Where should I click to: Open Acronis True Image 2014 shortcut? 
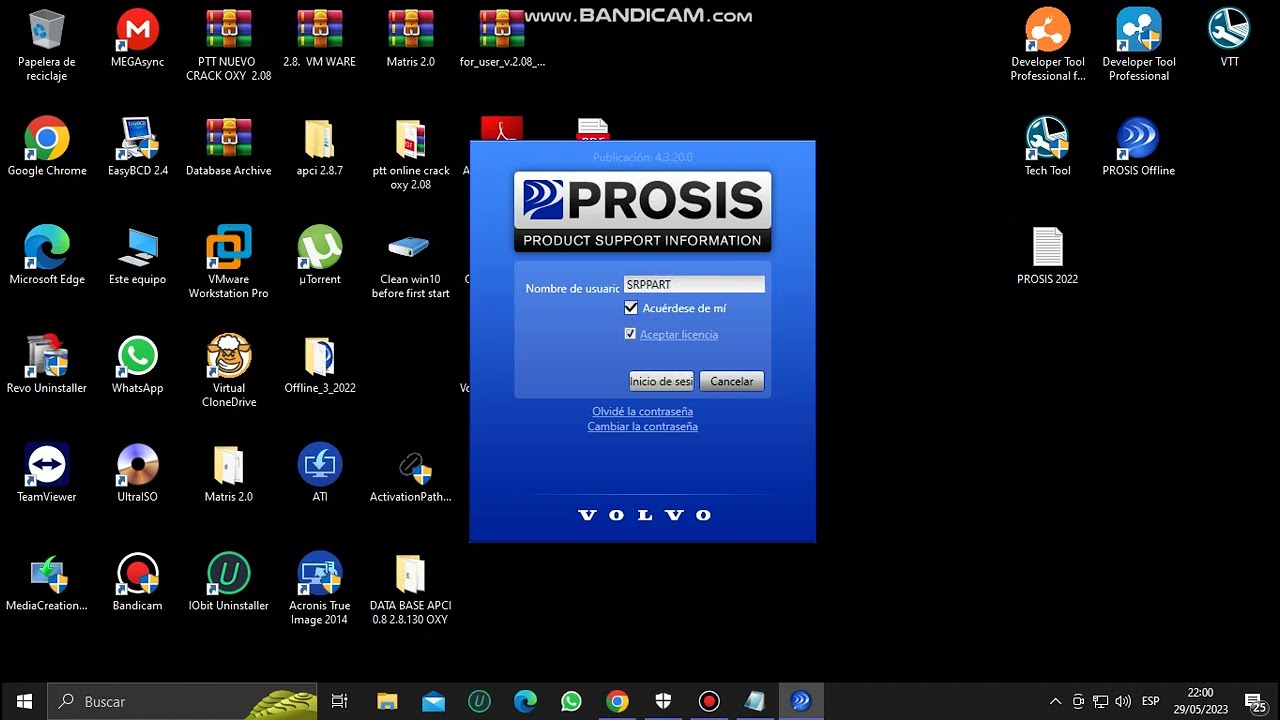pos(319,589)
